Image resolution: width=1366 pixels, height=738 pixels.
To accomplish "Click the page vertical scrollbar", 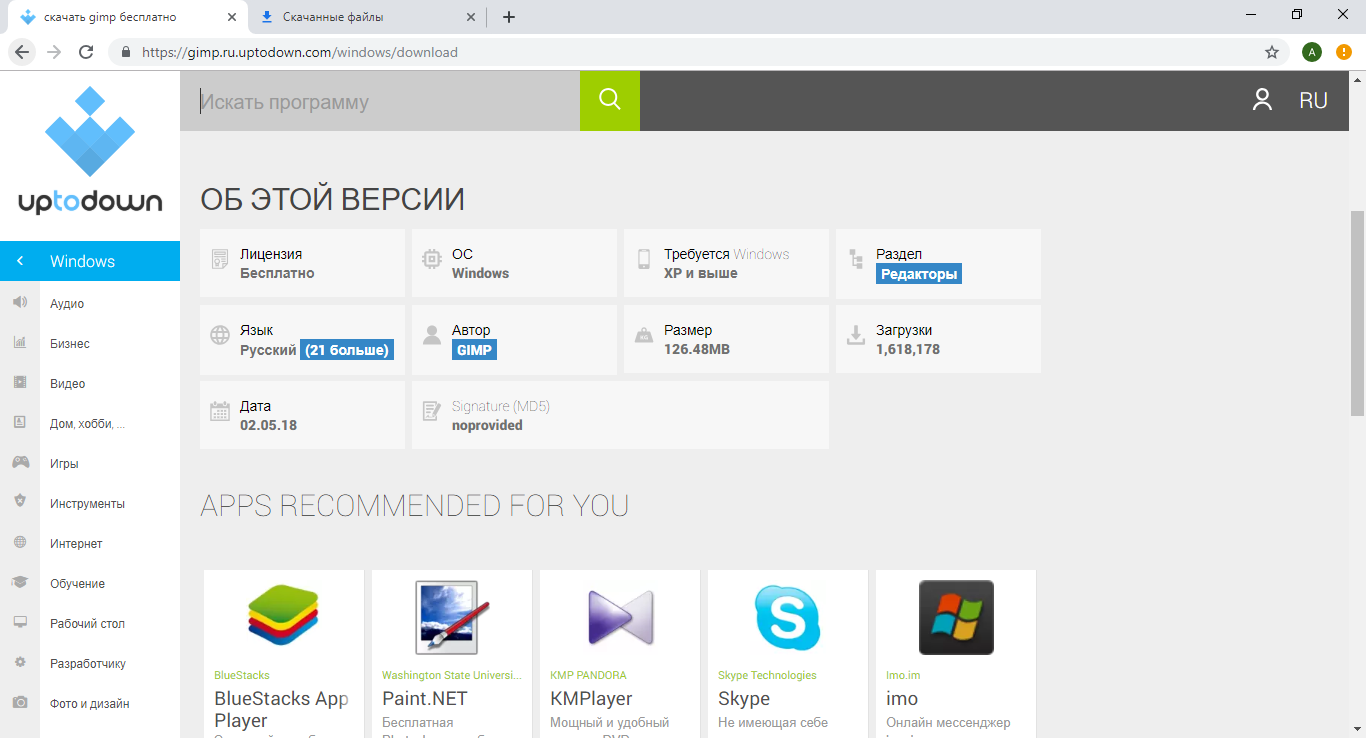I will coord(1357,311).
